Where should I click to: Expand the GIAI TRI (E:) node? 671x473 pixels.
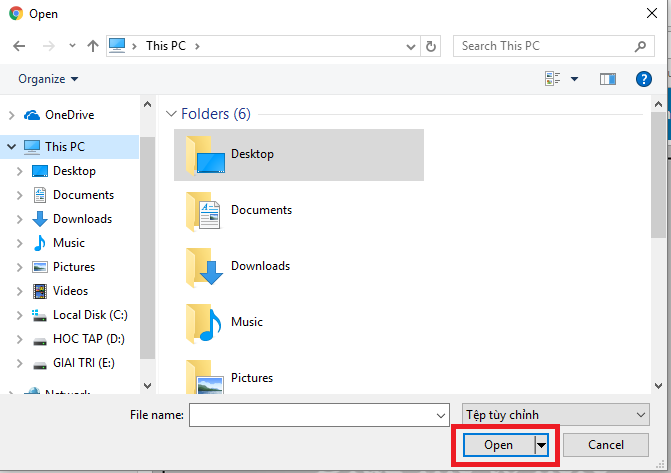click(19, 363)
